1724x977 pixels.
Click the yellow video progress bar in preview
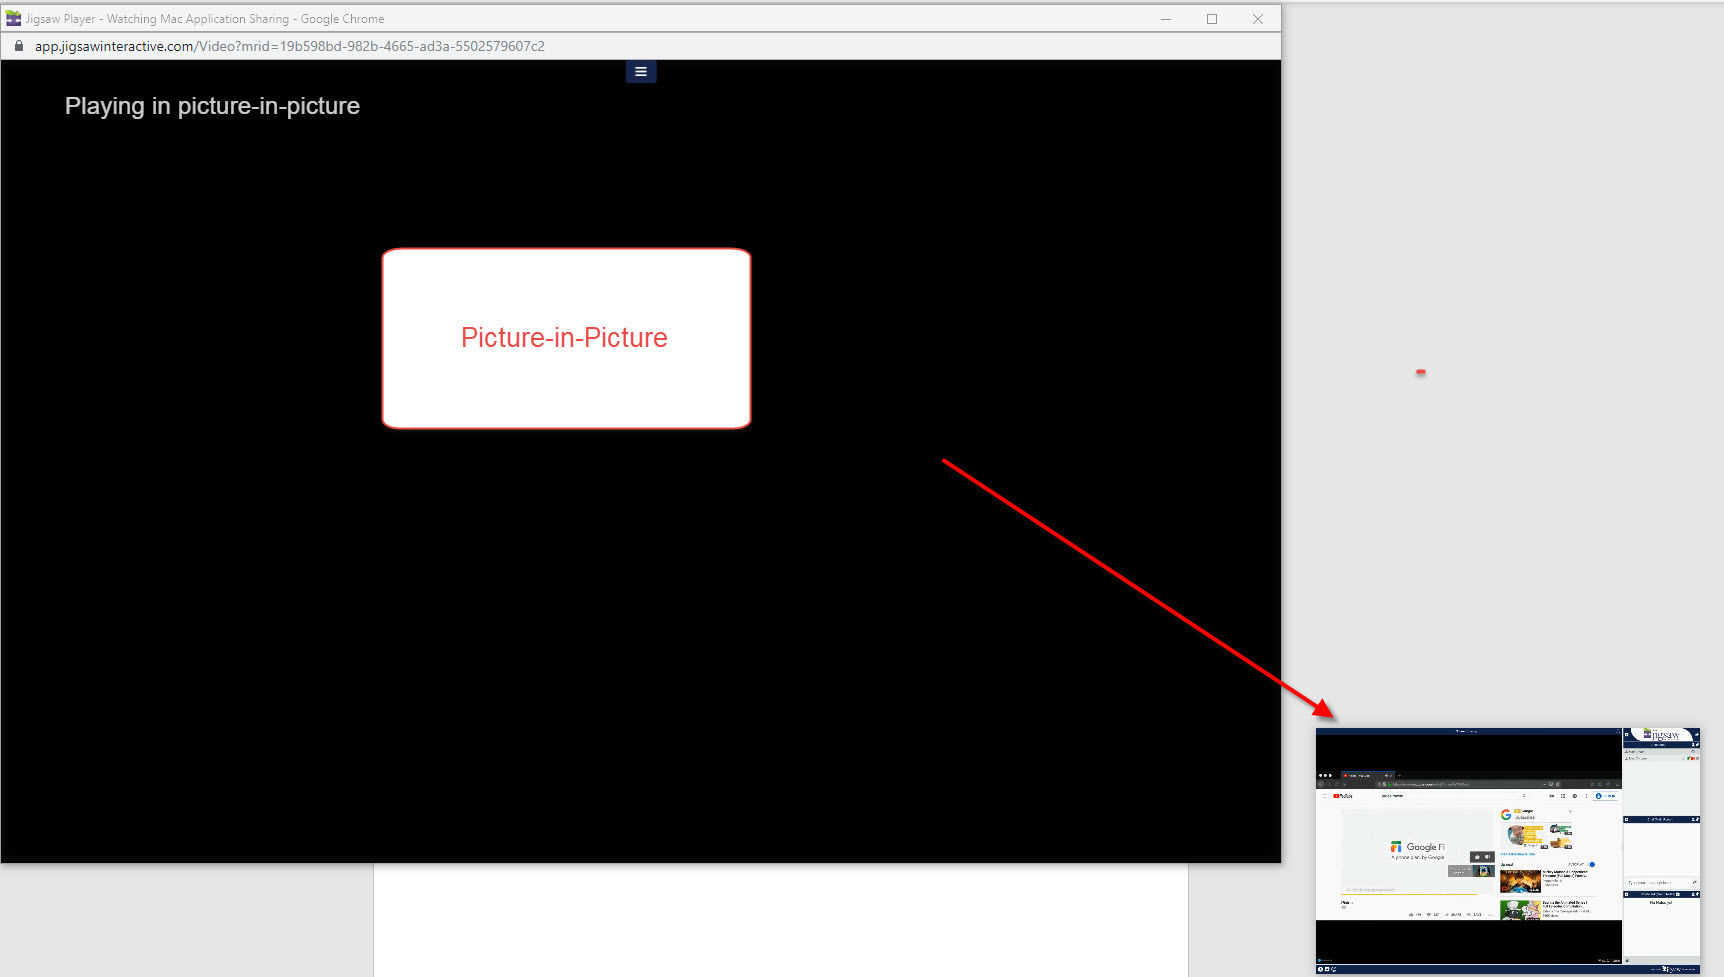coord(1410,894)
